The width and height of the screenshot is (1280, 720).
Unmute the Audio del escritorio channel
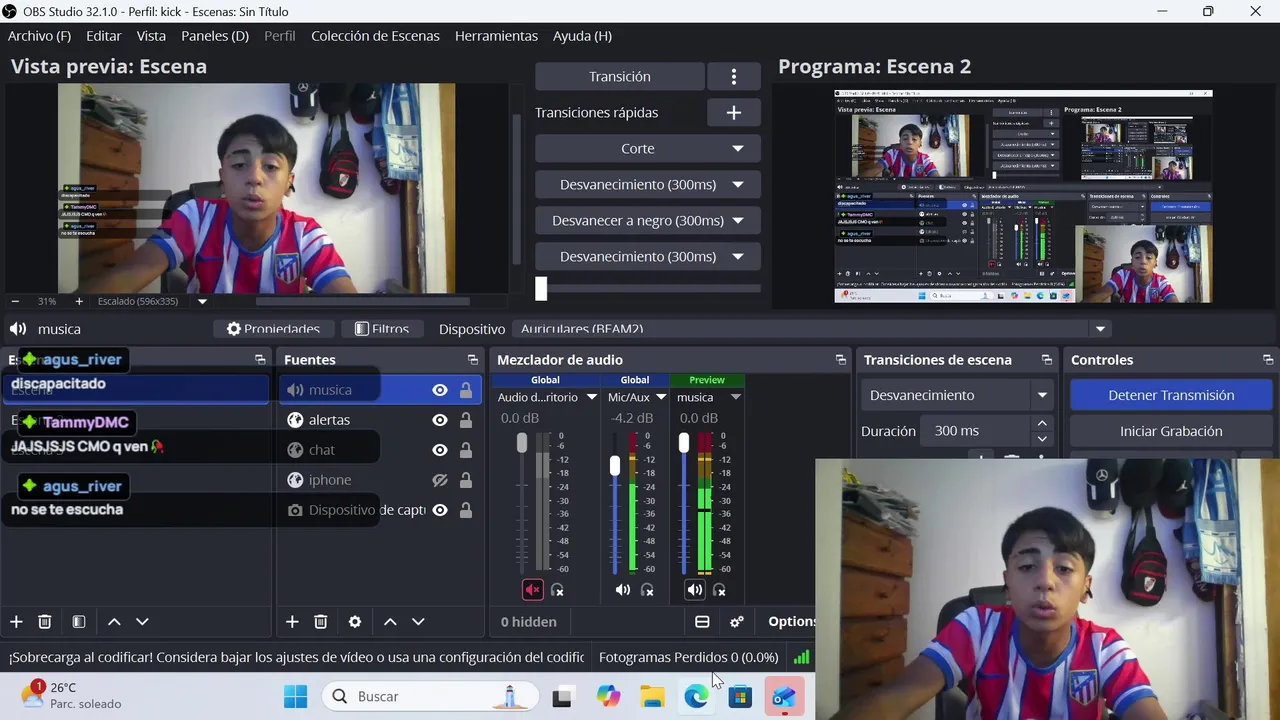coord(533,590)
